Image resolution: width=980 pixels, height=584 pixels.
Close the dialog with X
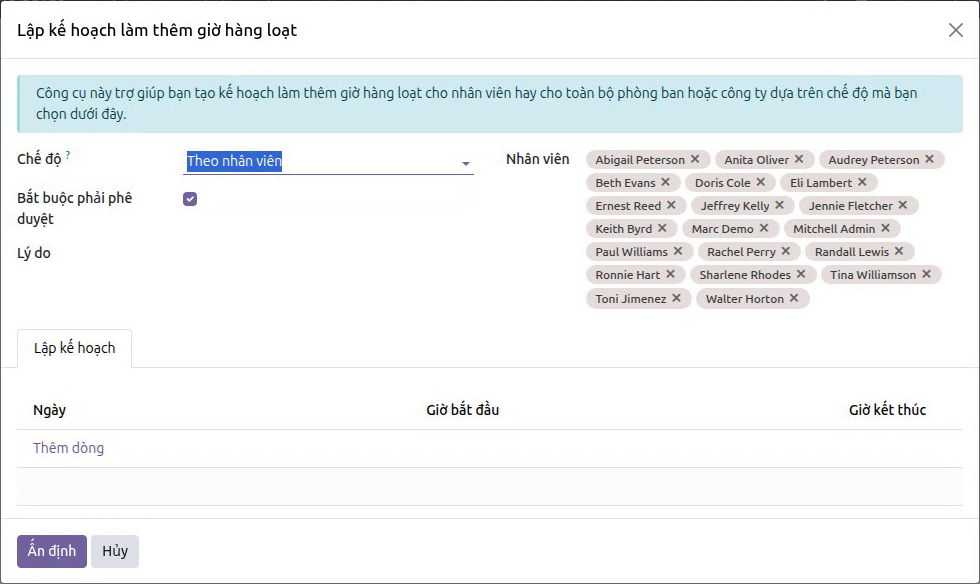point(956,30)
